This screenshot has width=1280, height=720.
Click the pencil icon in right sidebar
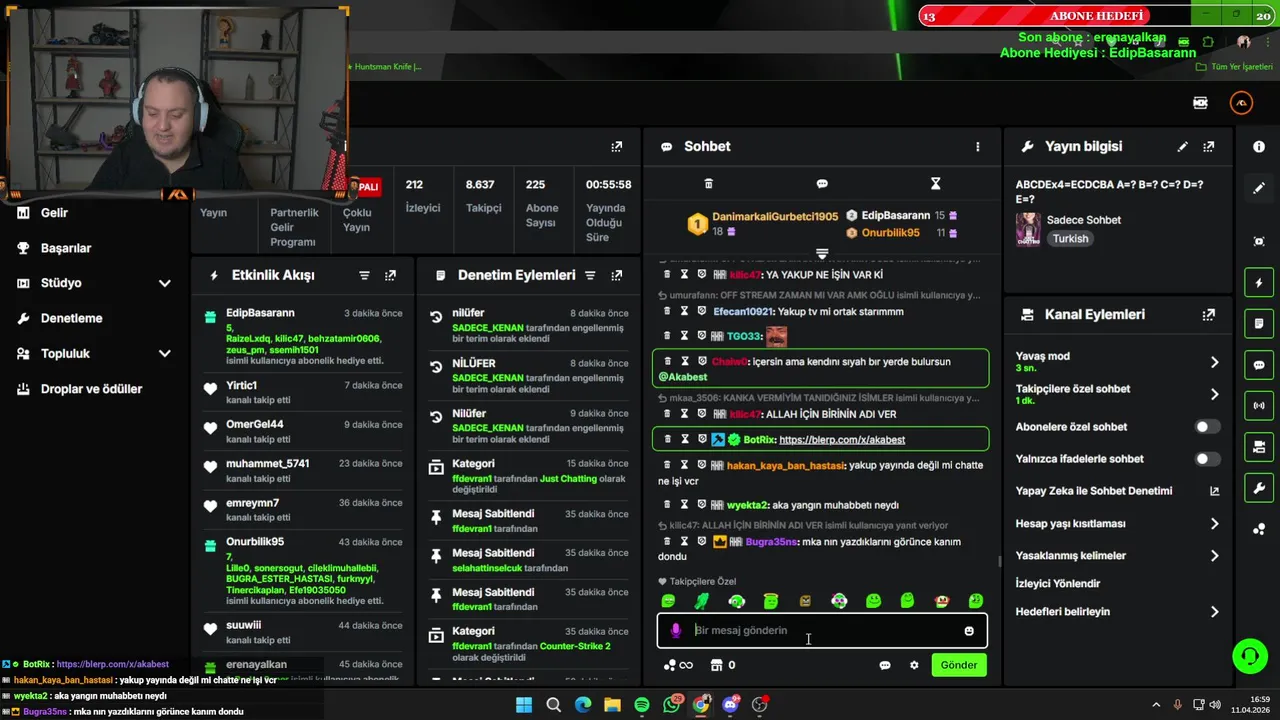tap(1259, 187)
